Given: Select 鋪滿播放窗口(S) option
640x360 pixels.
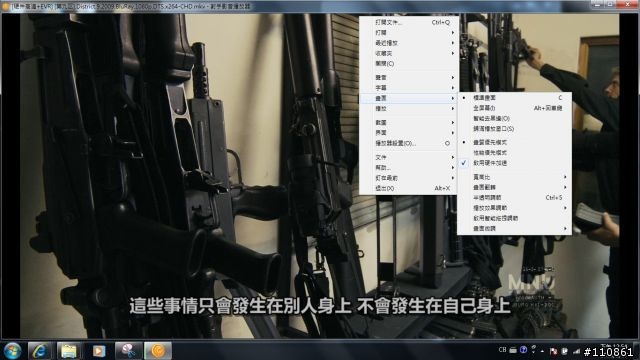Looking at the screenshot, I should point(514,129).
